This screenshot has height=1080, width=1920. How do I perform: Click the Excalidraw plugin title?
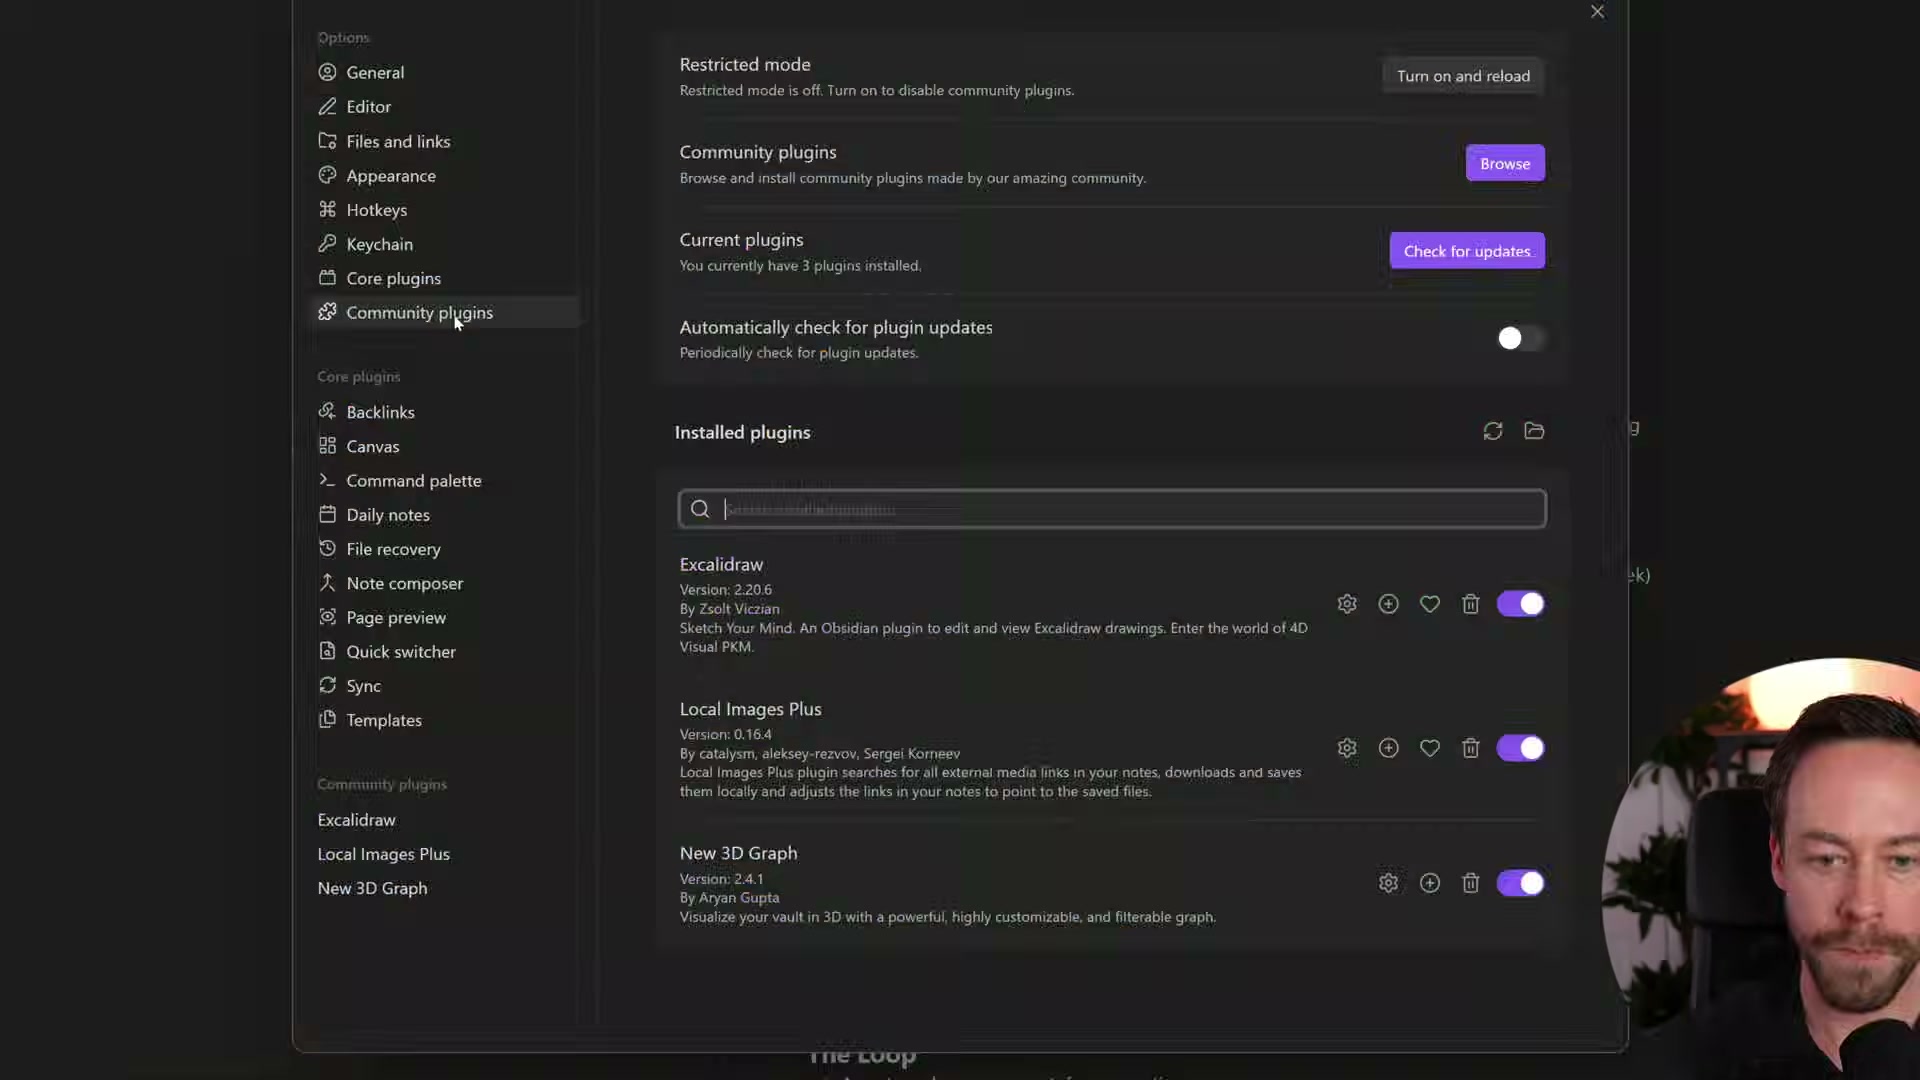pos(721,565)
